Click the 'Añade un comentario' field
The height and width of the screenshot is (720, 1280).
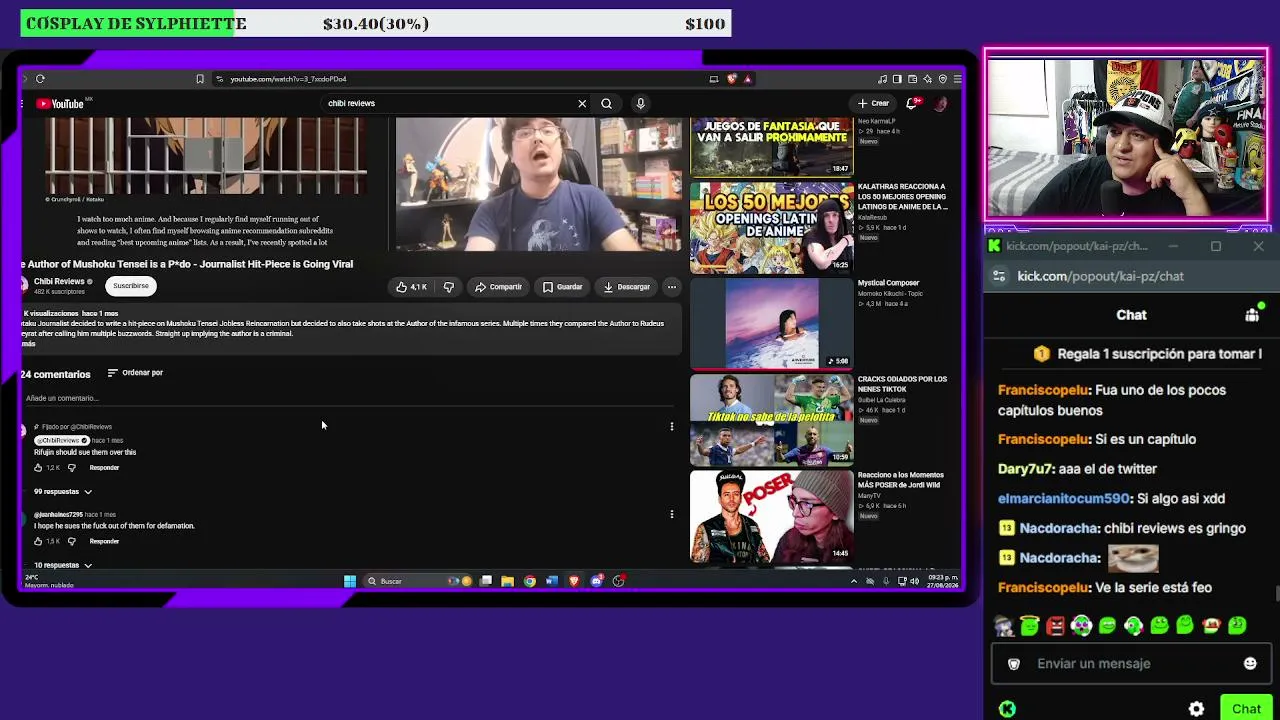click(x=350, y=398)
